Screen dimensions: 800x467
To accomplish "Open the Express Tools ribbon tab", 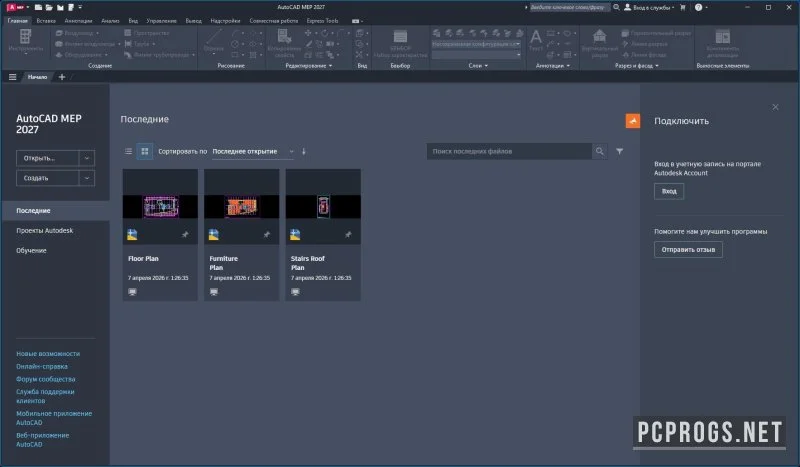I will [x=322, y=21].
